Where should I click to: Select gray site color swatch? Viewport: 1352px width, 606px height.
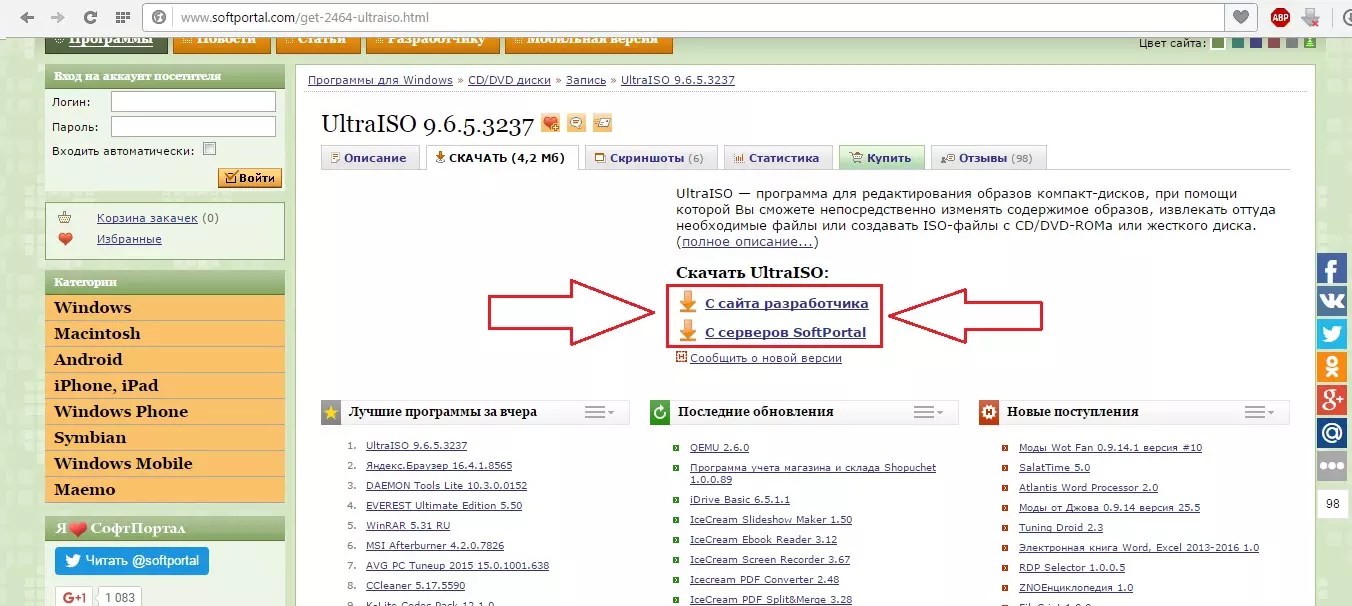click(x=1292, y=42)
